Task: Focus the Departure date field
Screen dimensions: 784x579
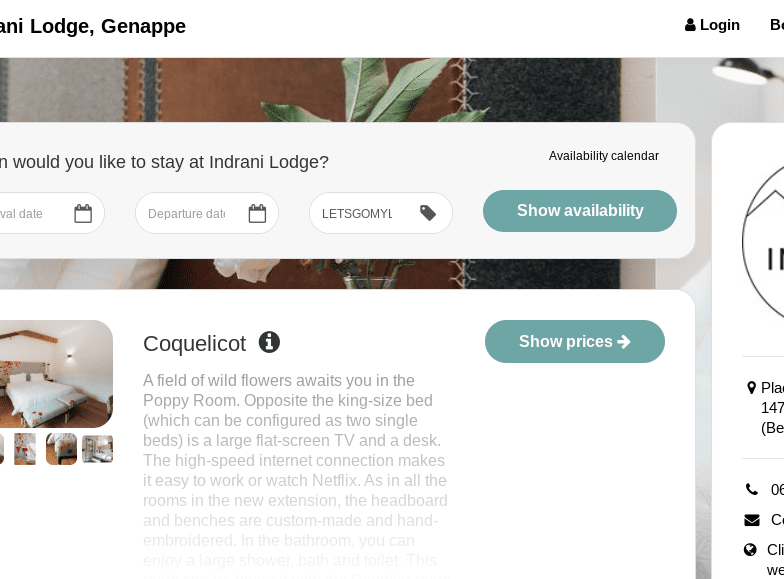Action: (188, 213)
